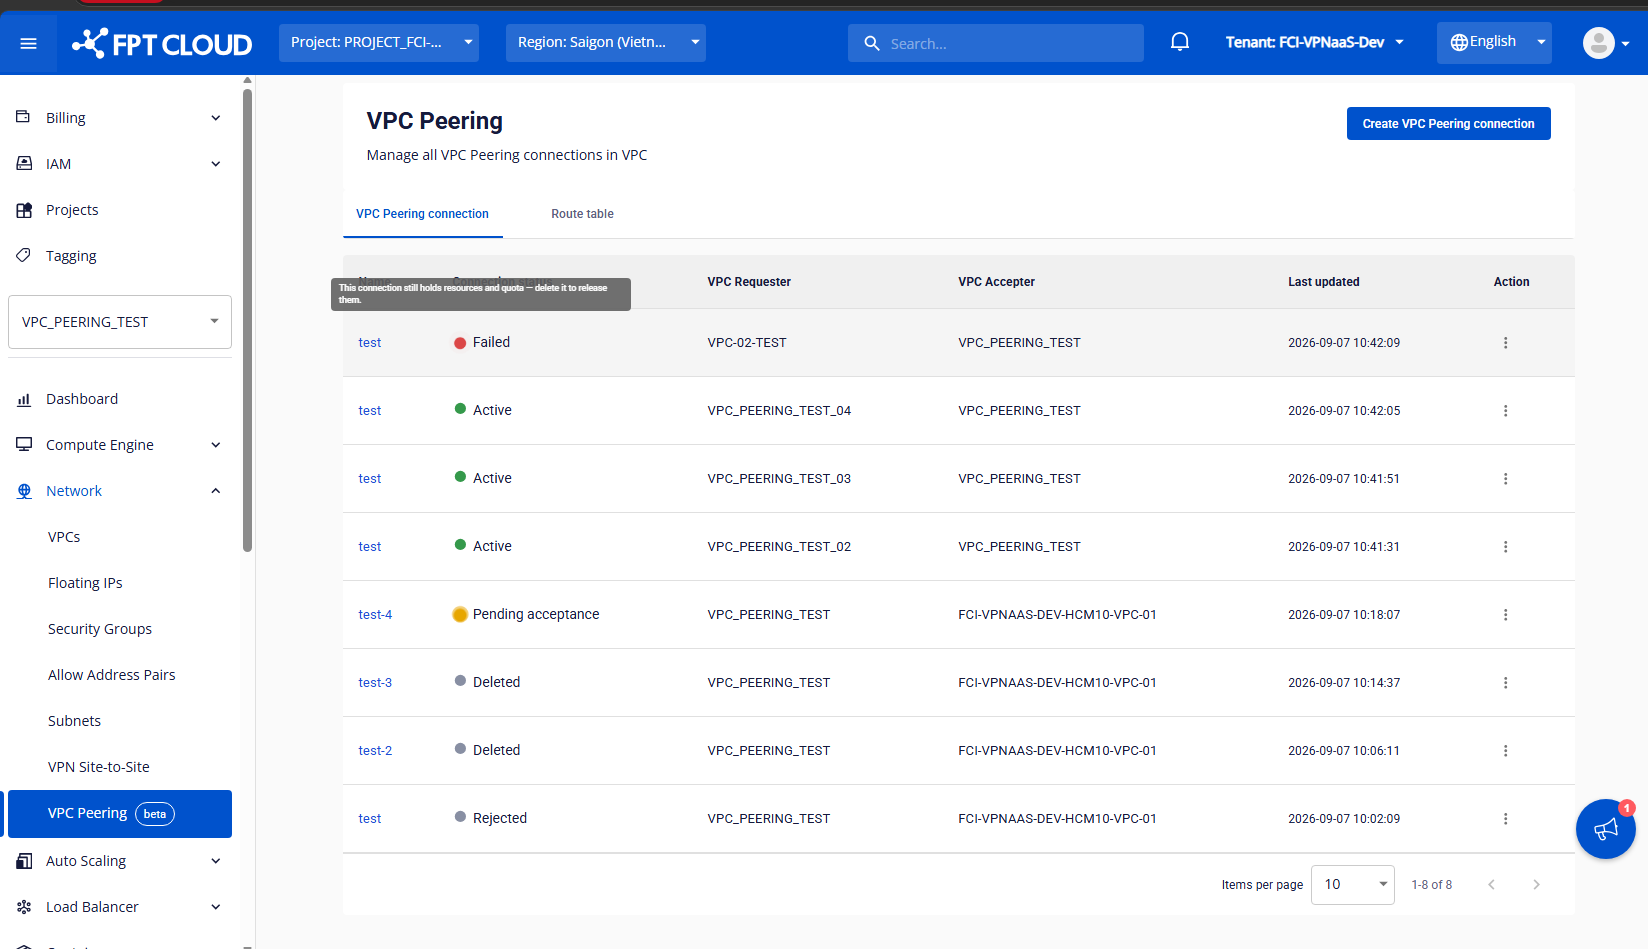Open Subnets in sidebar
Image resolution: width=1648 pixels, height=949 pixels.
pos(74,721)
